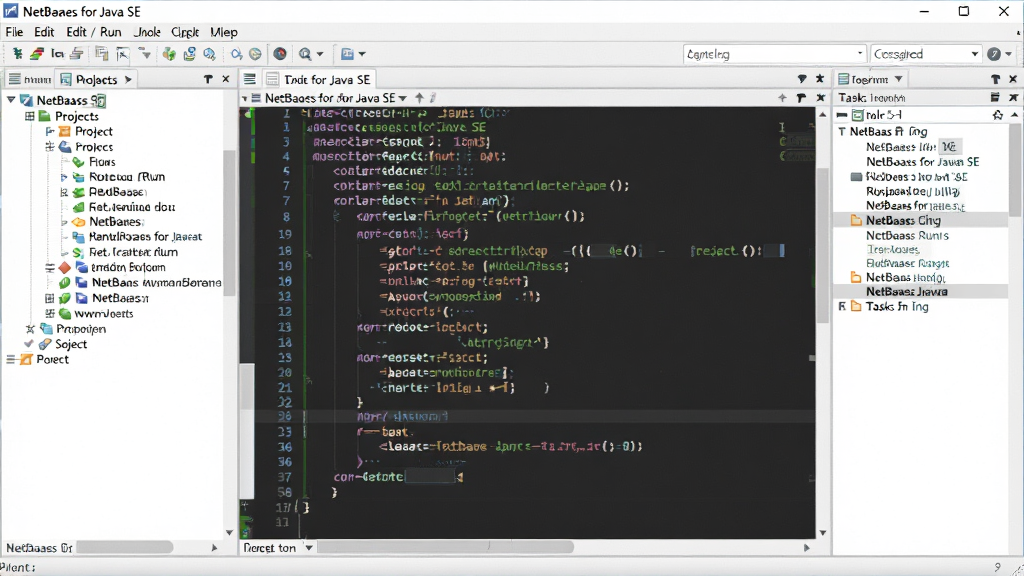
Task: Click the copy pages toolbar icon
Action: click(101, 54)
